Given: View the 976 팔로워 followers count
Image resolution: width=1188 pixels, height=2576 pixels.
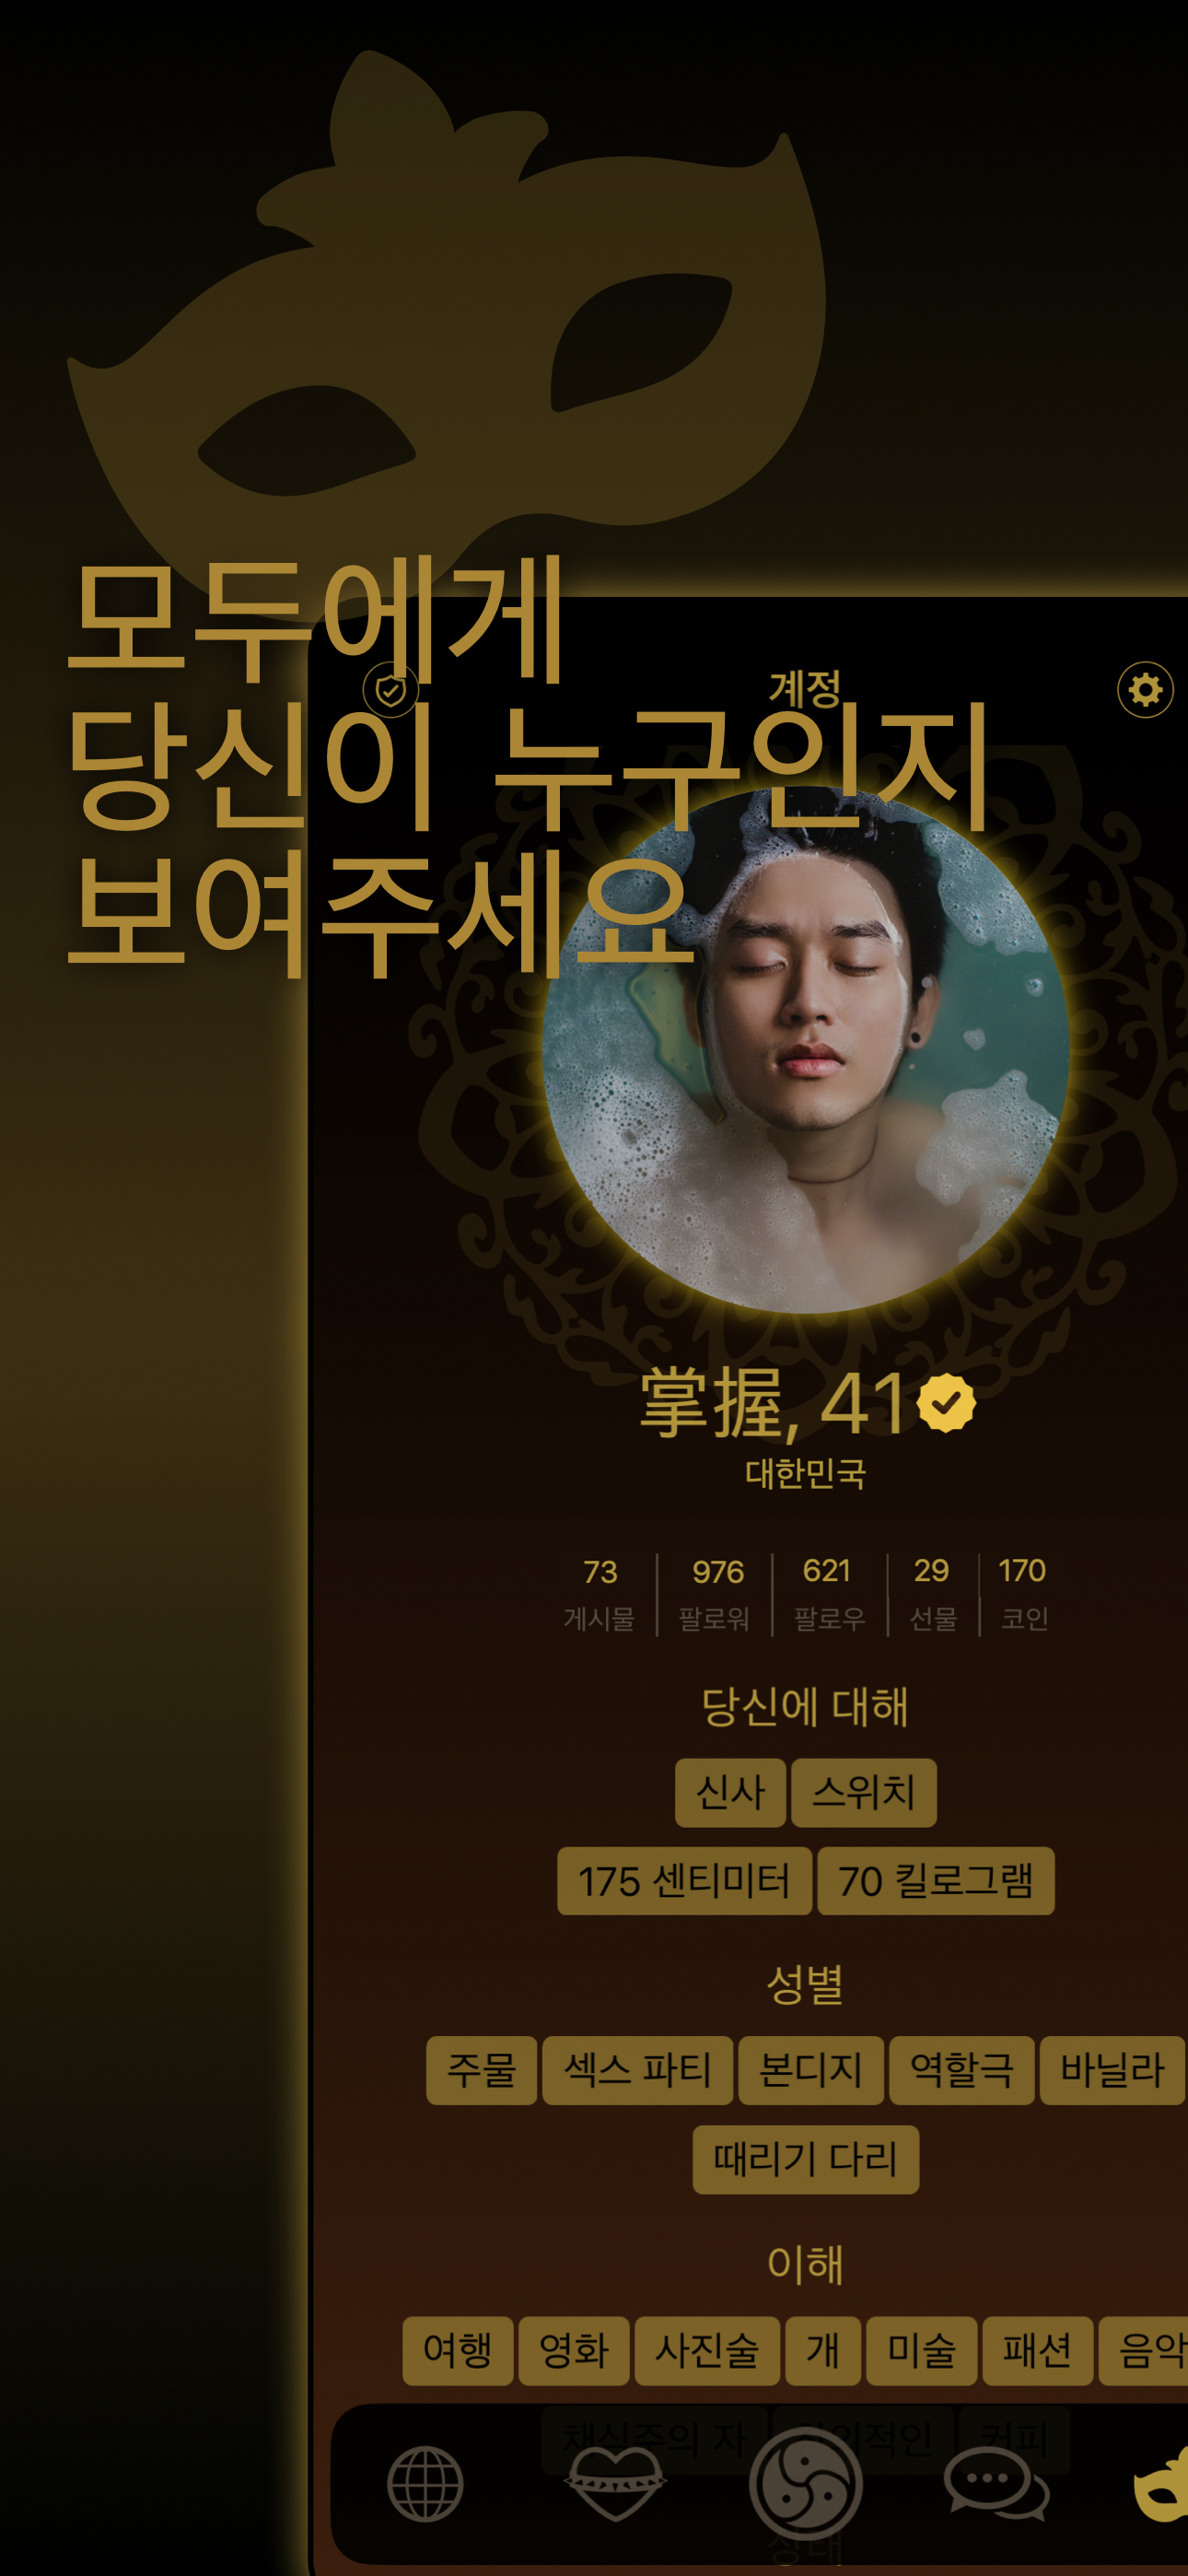Looking at the screenshot, I should (715, 1594).
